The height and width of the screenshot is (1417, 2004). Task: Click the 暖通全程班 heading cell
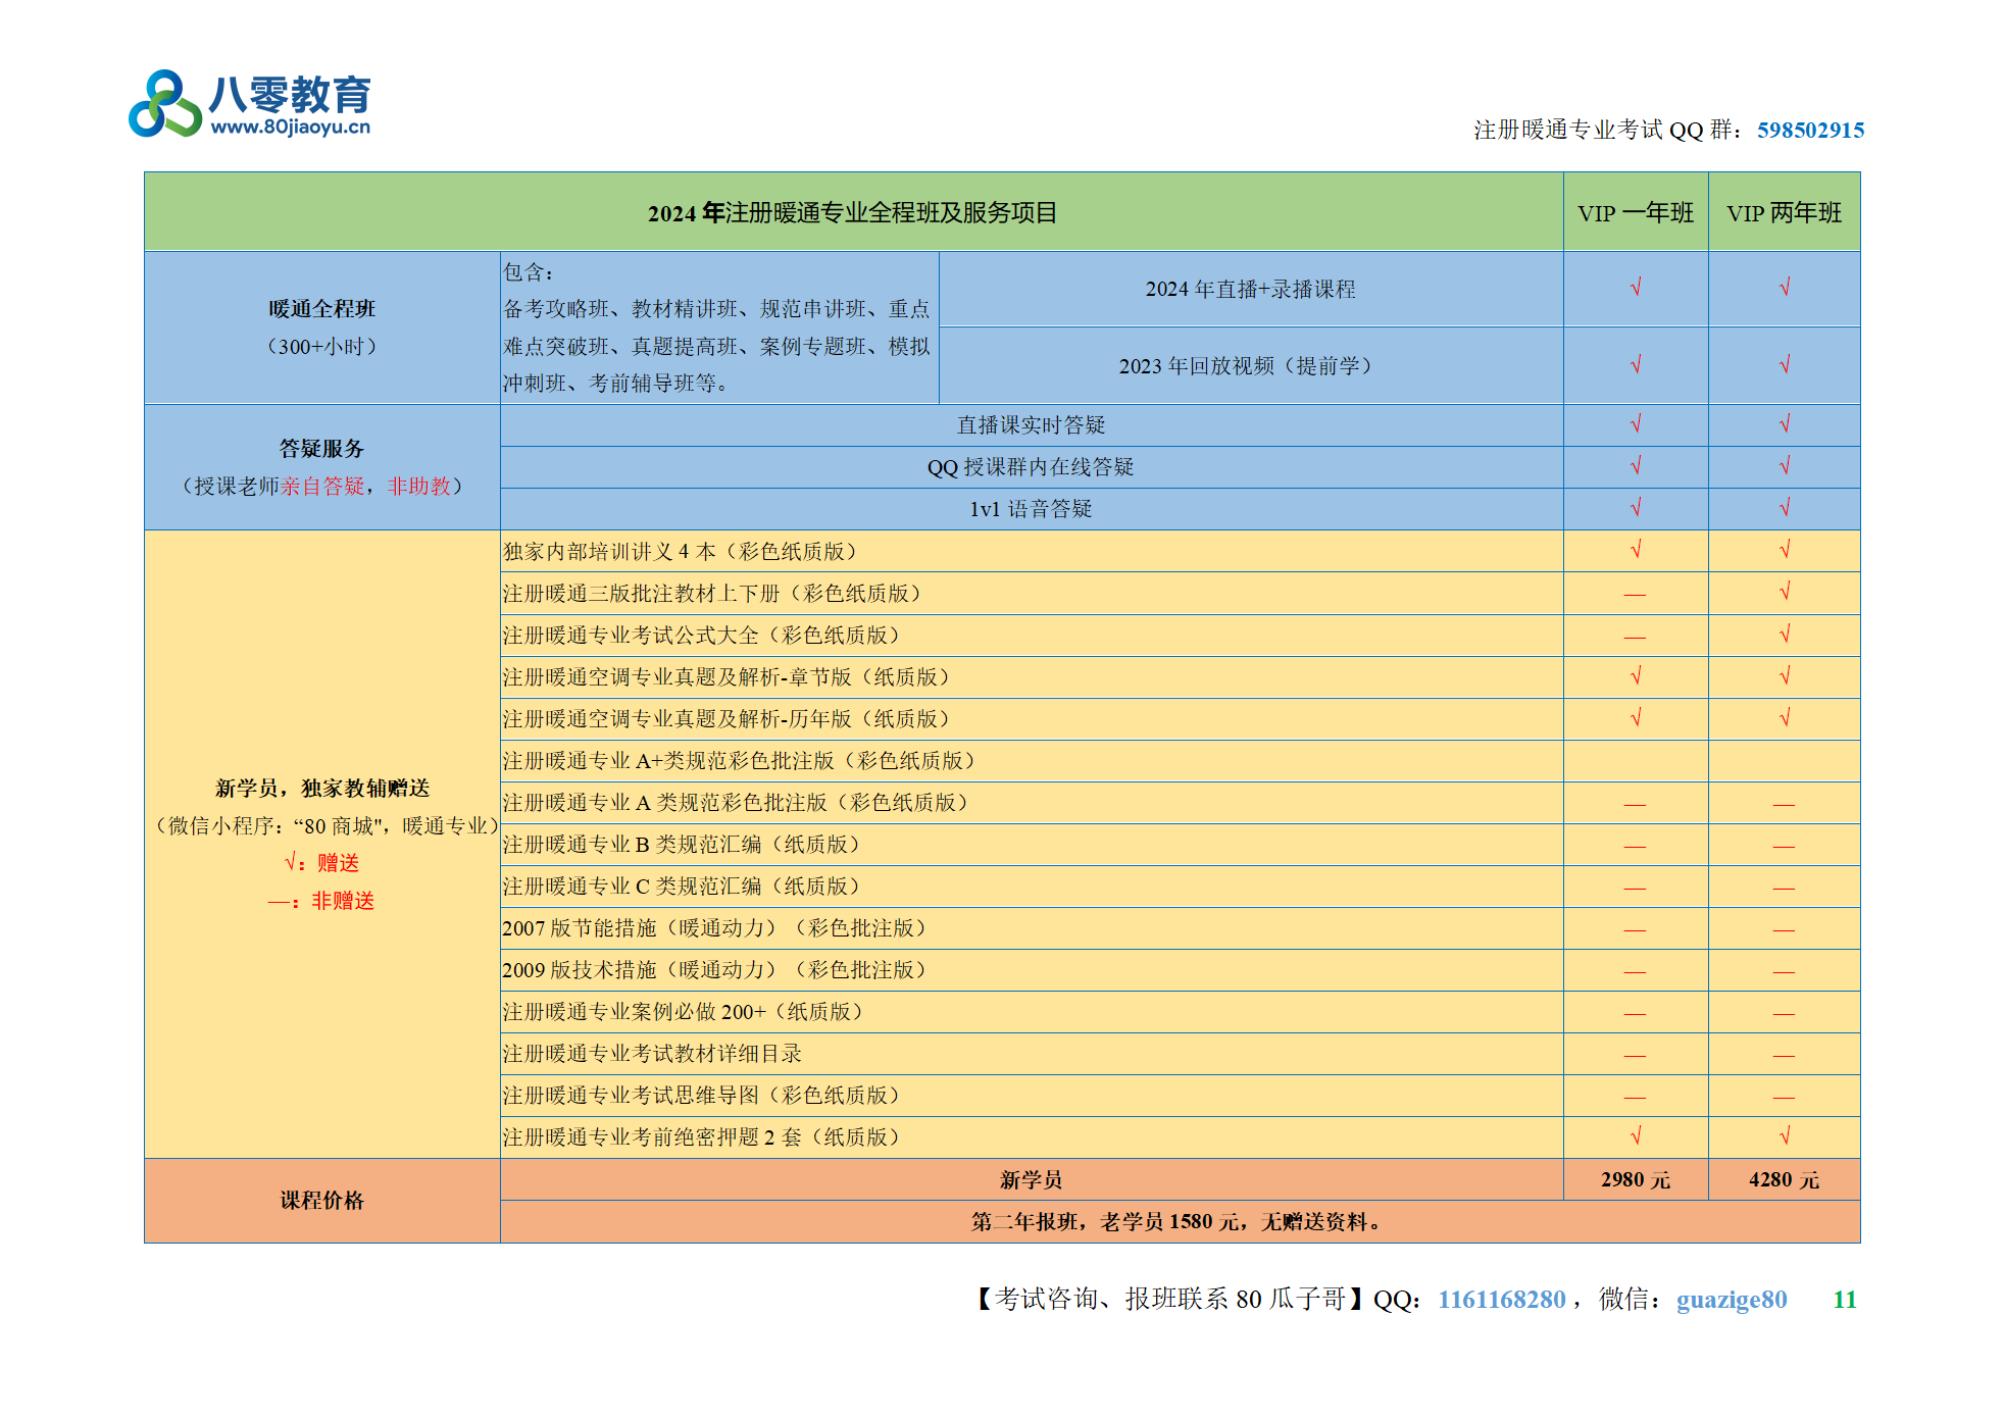click(322, 309)
